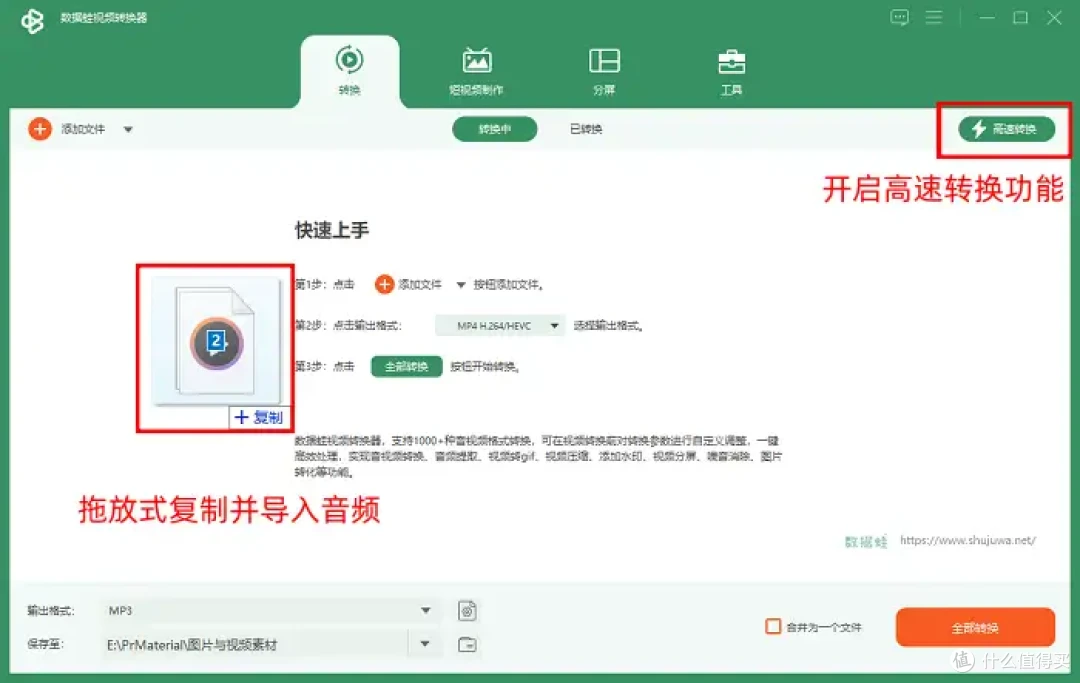The image size is (1080, 683).
Task: Enable 高速转换 high-speed conversion button
Action: pos(1006,129)
